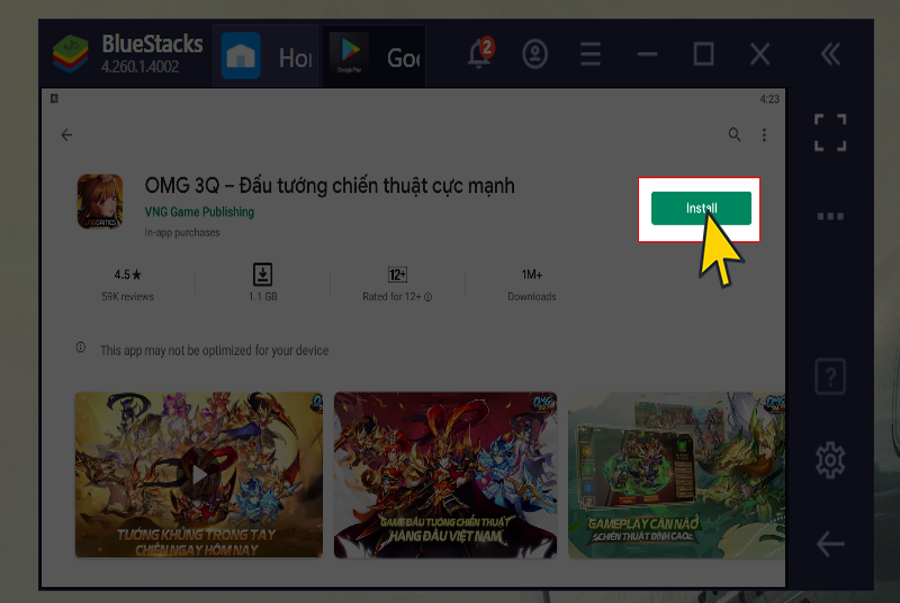This screenshot has width=900, height=603.
Task: Click the BlueStacks logo
Action: pyautogui.click(x=71, y=54)
